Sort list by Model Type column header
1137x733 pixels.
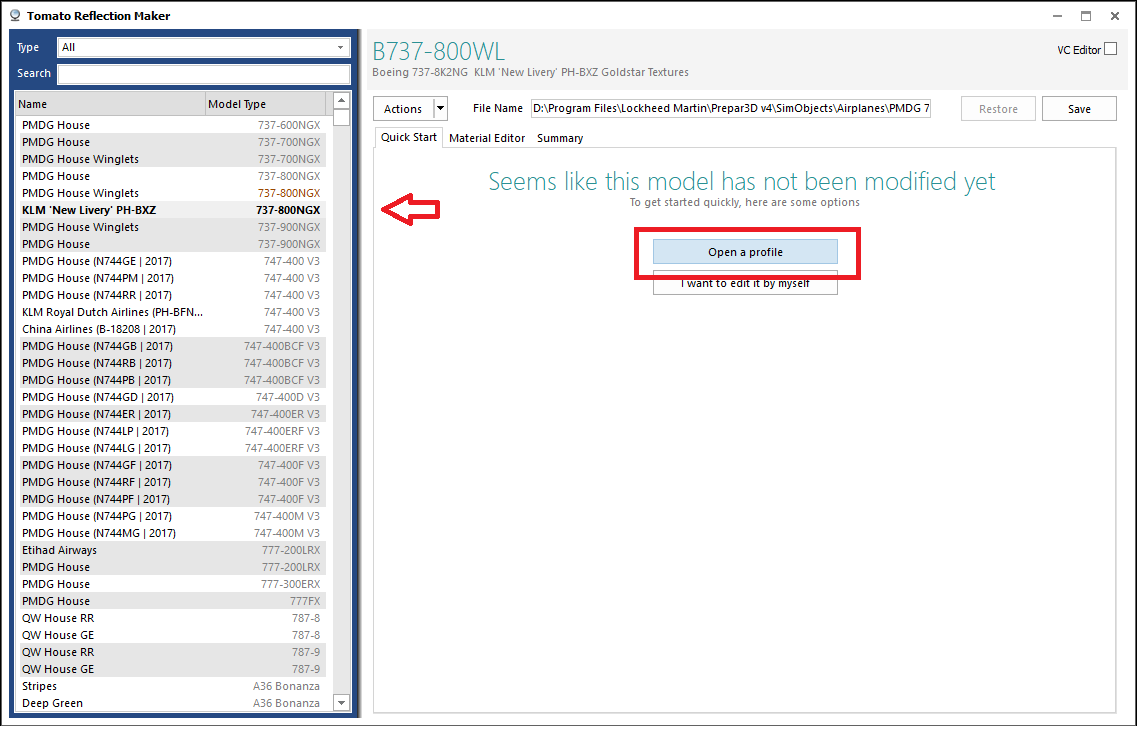266,104
